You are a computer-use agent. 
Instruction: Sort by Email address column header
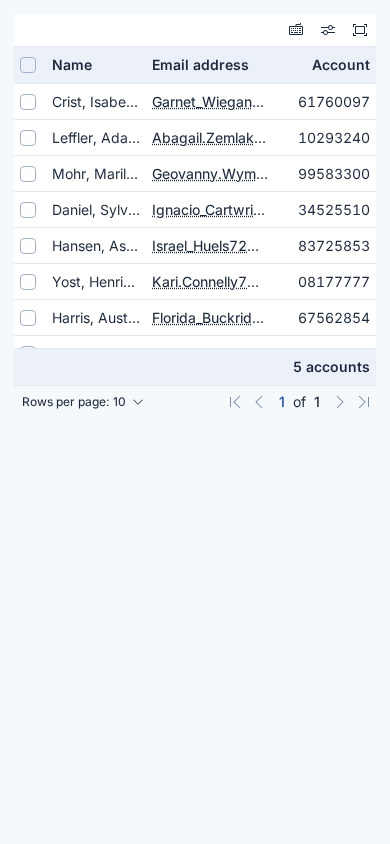pyautogui.click(x=200, y=65)
